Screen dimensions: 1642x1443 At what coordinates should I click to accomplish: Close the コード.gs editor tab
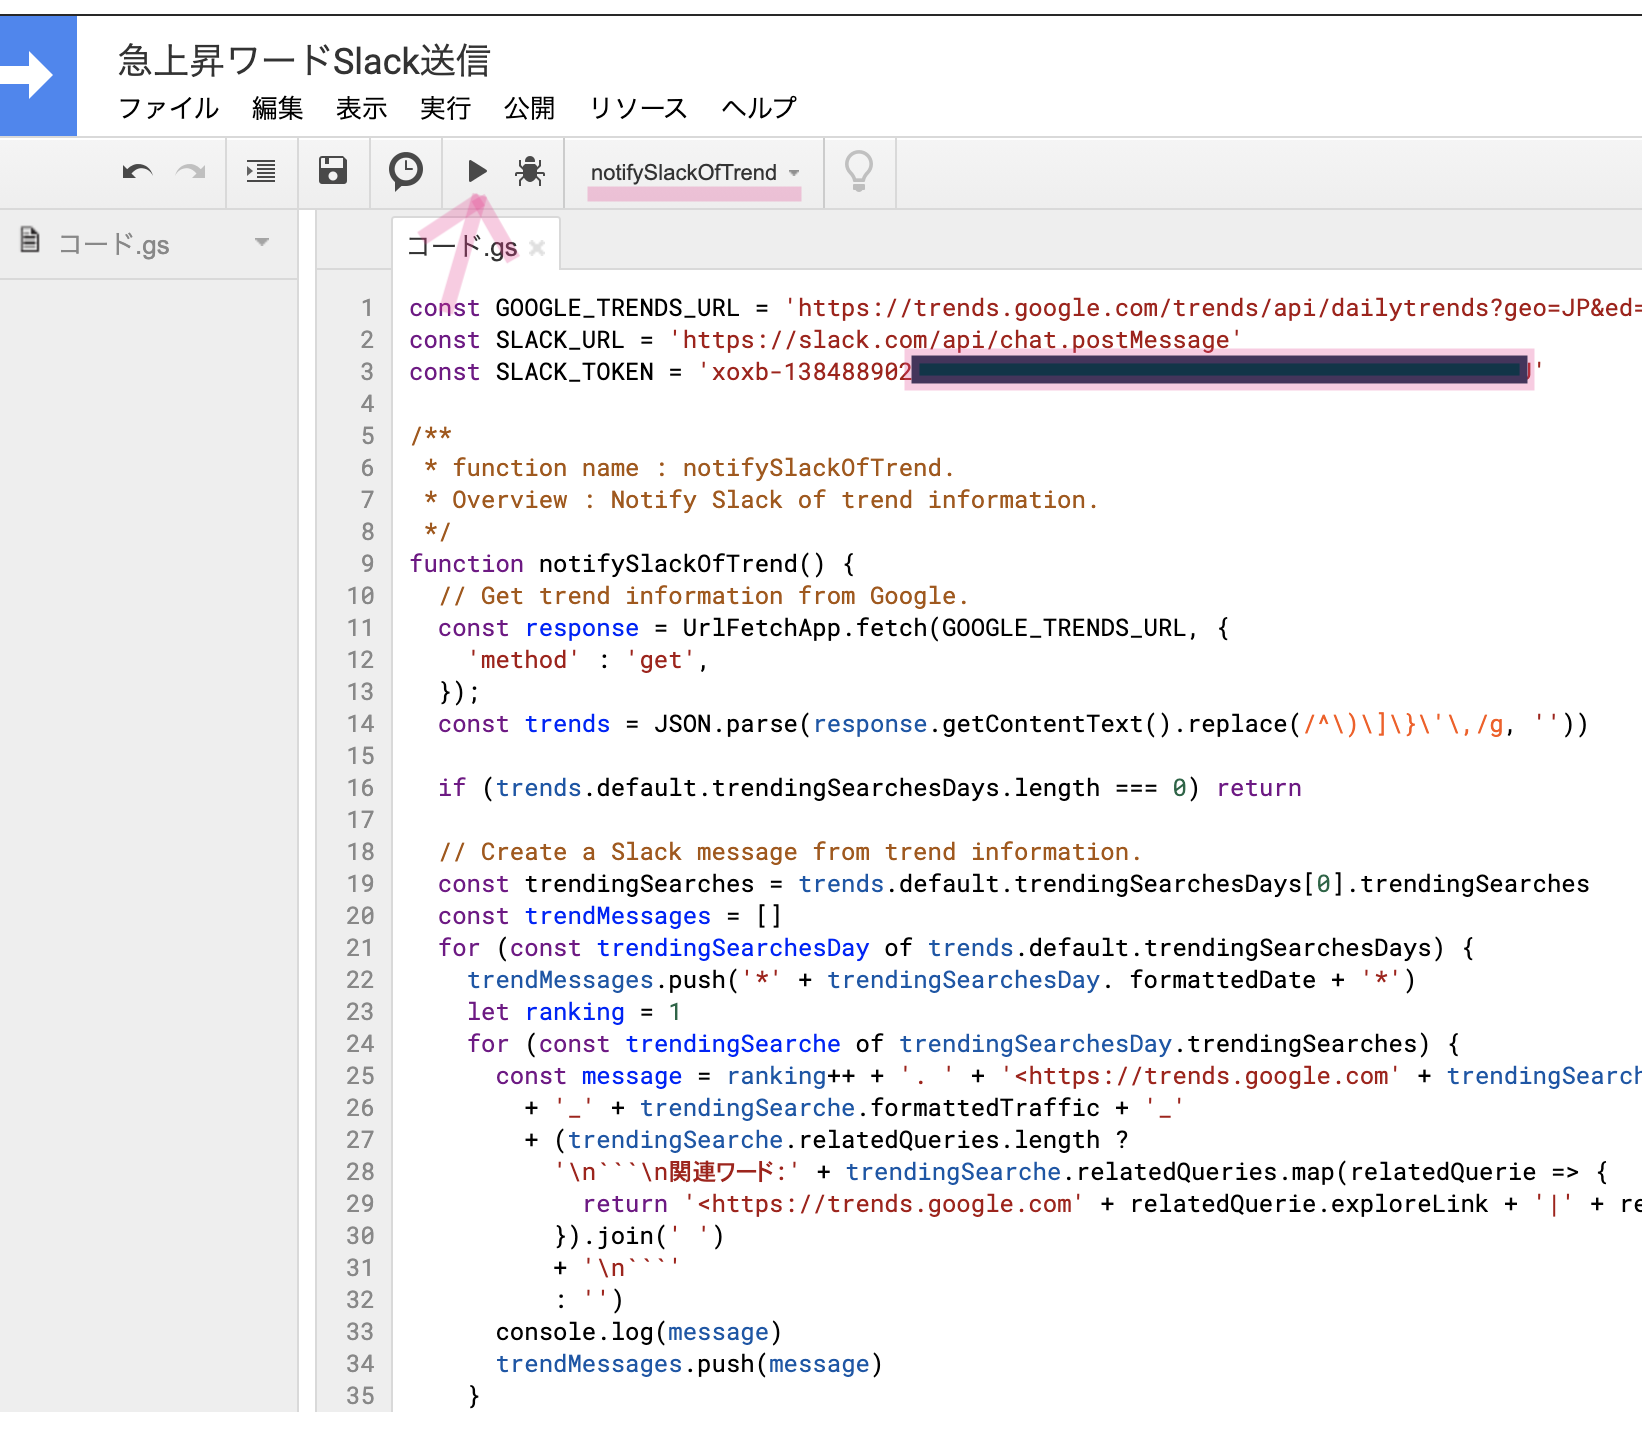pos(537,247)
